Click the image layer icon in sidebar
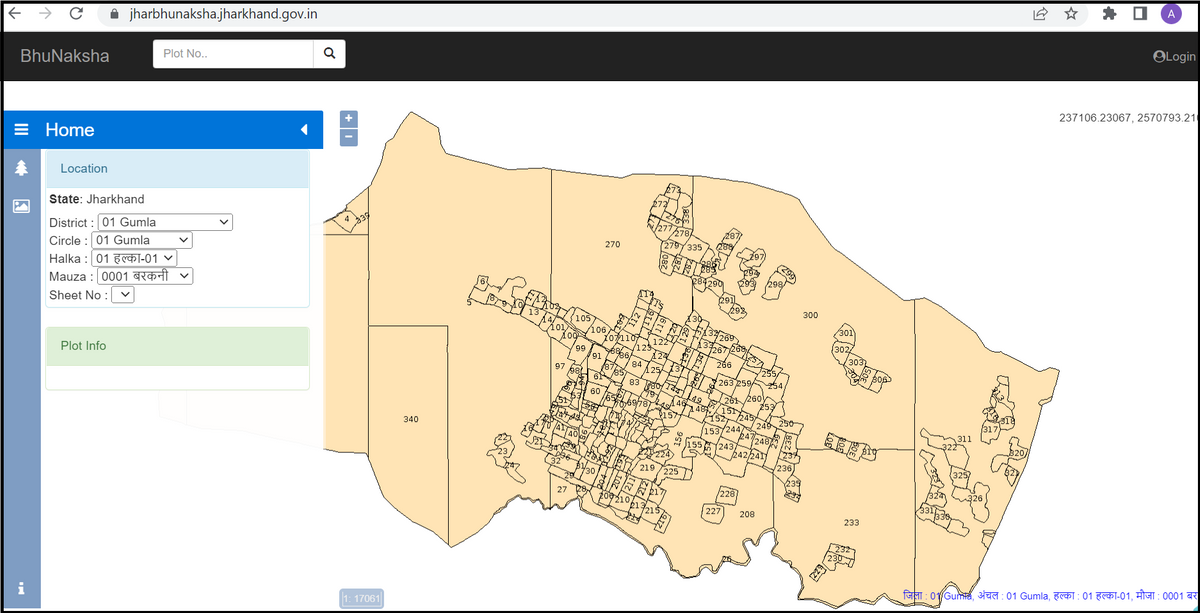Screen dimensions: 1200x613 (x=21, y=206)
